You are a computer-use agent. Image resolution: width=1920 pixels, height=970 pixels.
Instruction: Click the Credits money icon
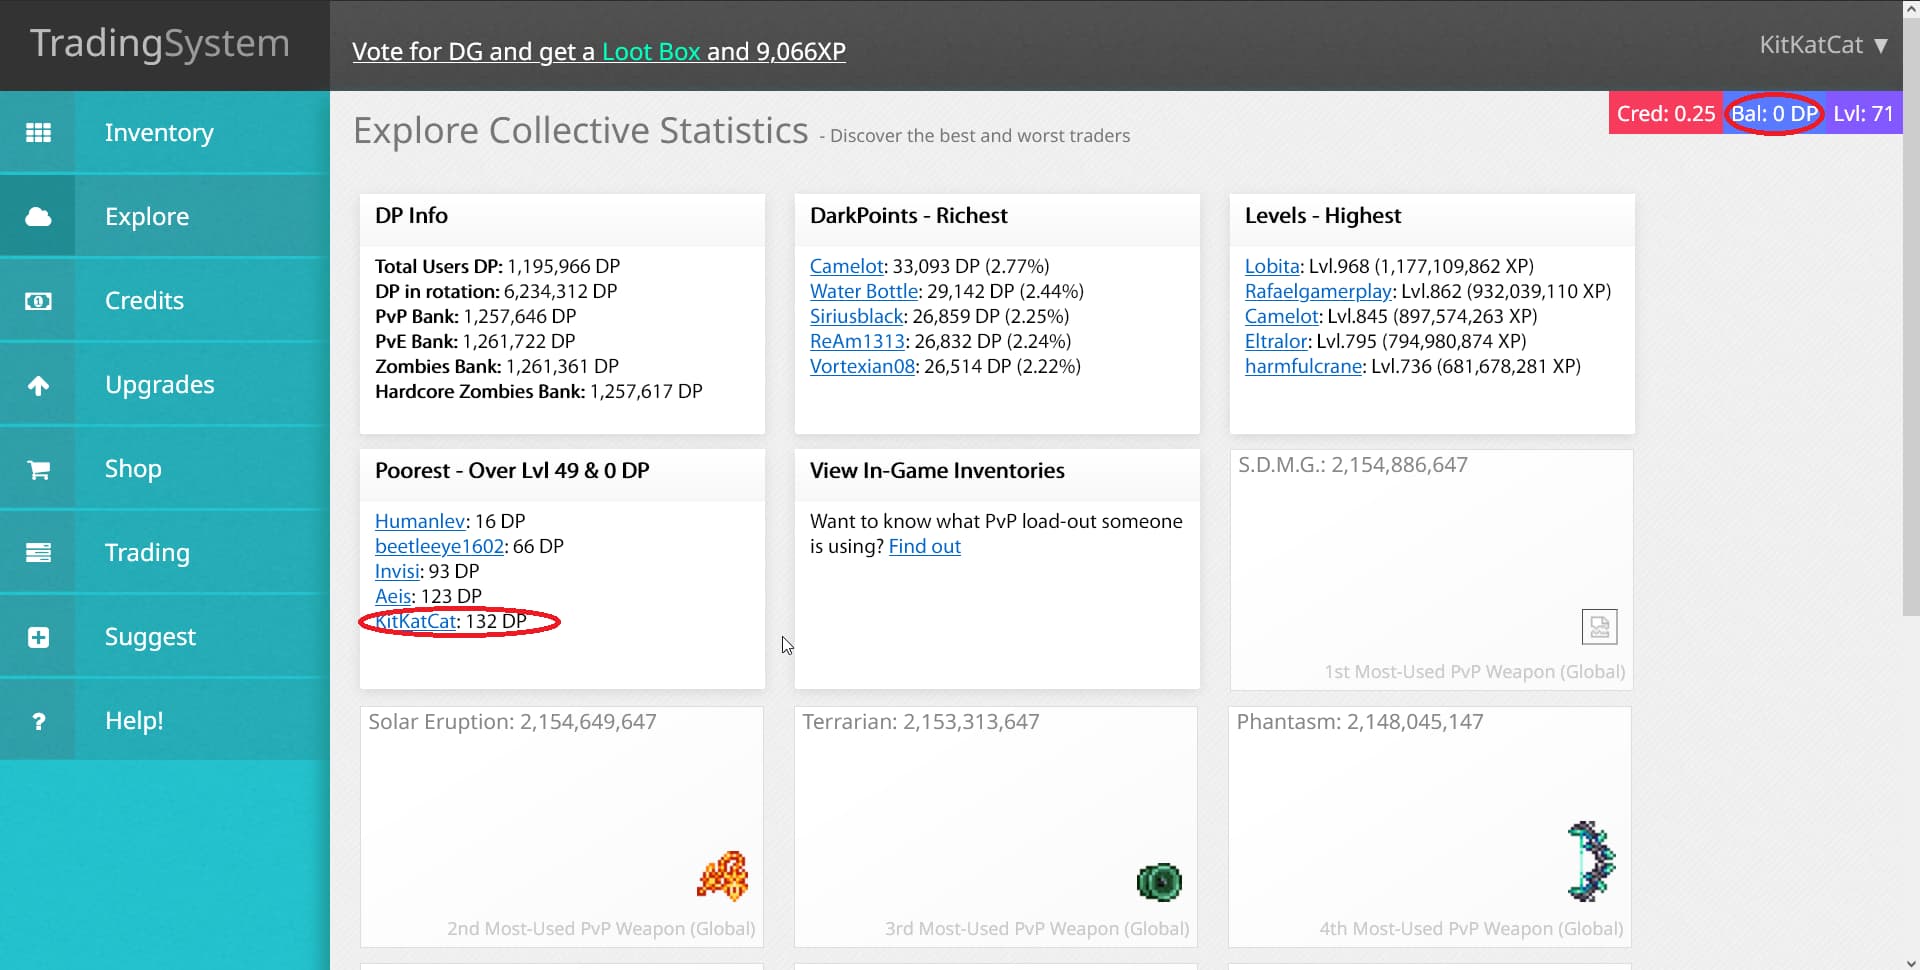tap(38, 301)
